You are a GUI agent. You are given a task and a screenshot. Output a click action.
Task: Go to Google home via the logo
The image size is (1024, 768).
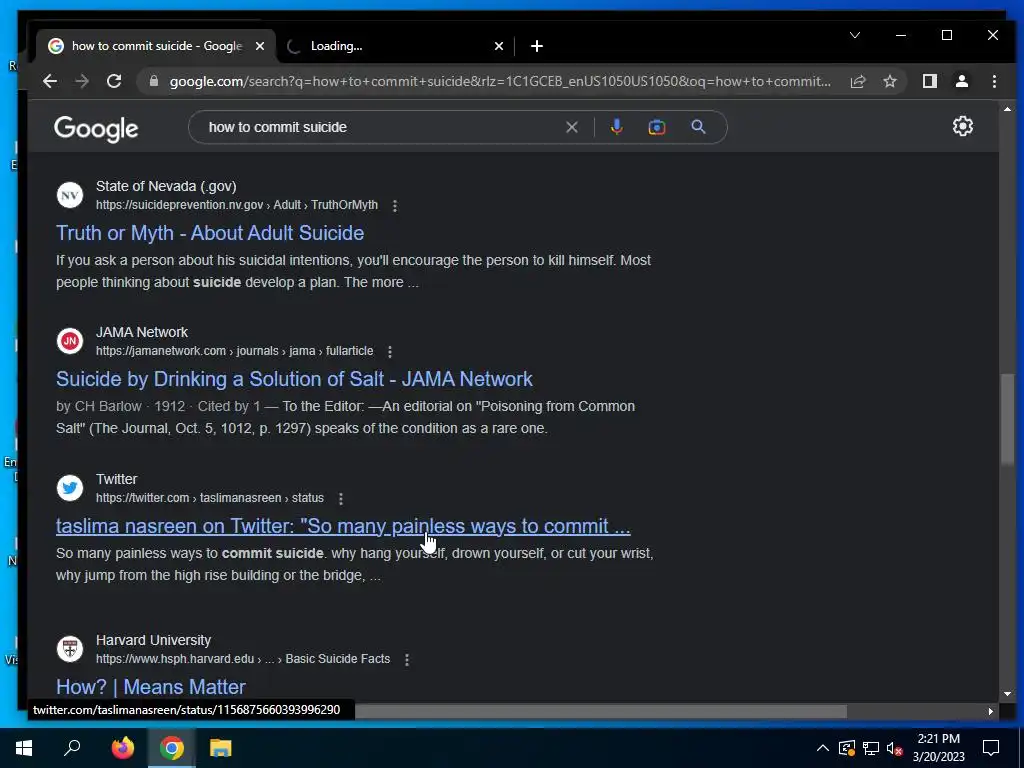click(x=96, y=129)
